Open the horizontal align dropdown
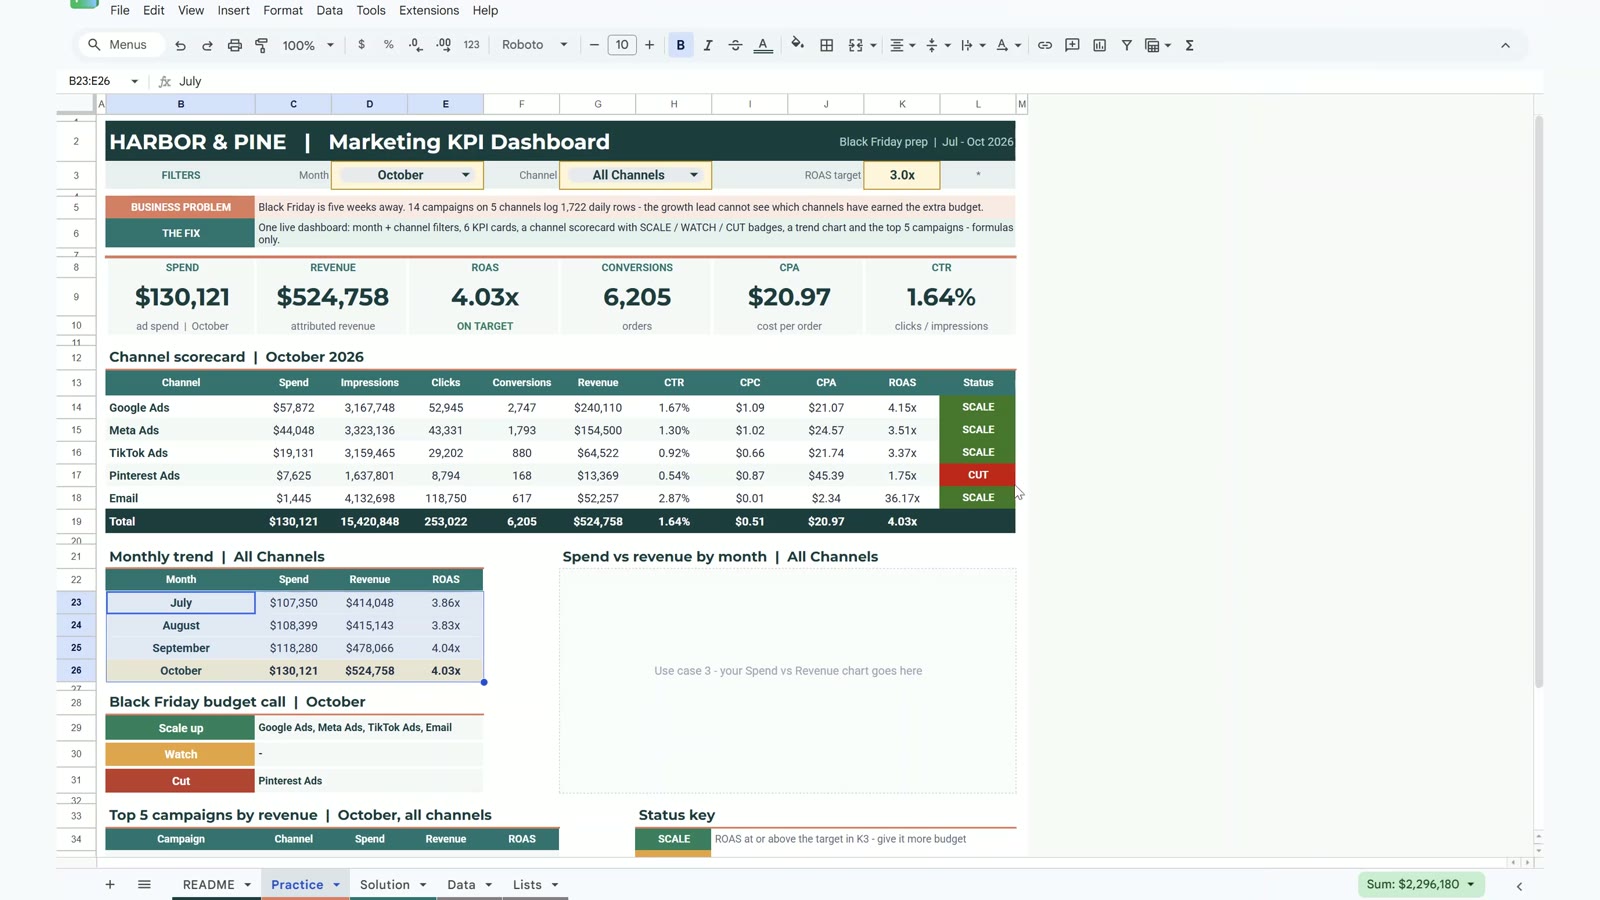This screenshot has height=900, width=1600. click(x=902, y=45)
